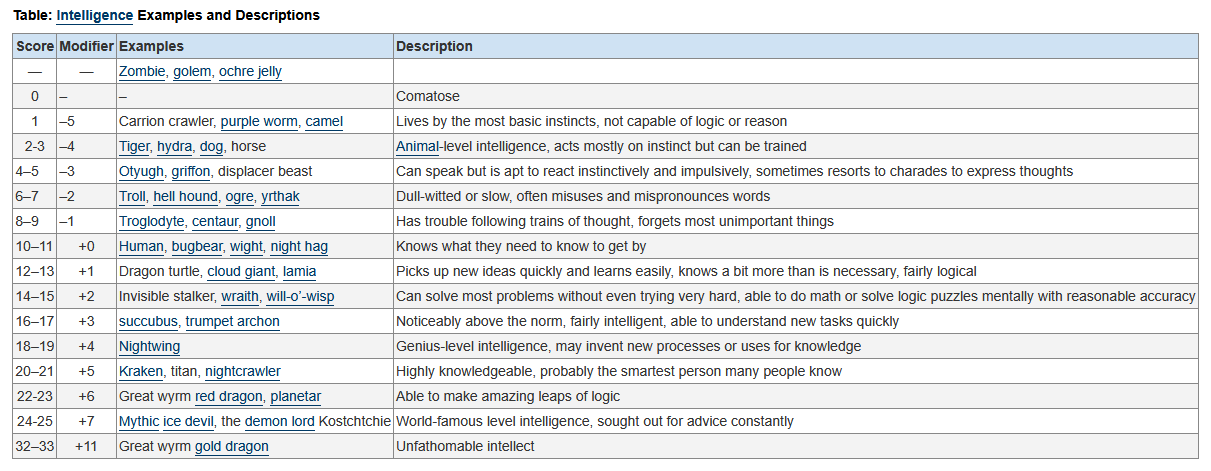Open the hydra link
This screenshot has width=1211, height=471.
tap(174, 146)
